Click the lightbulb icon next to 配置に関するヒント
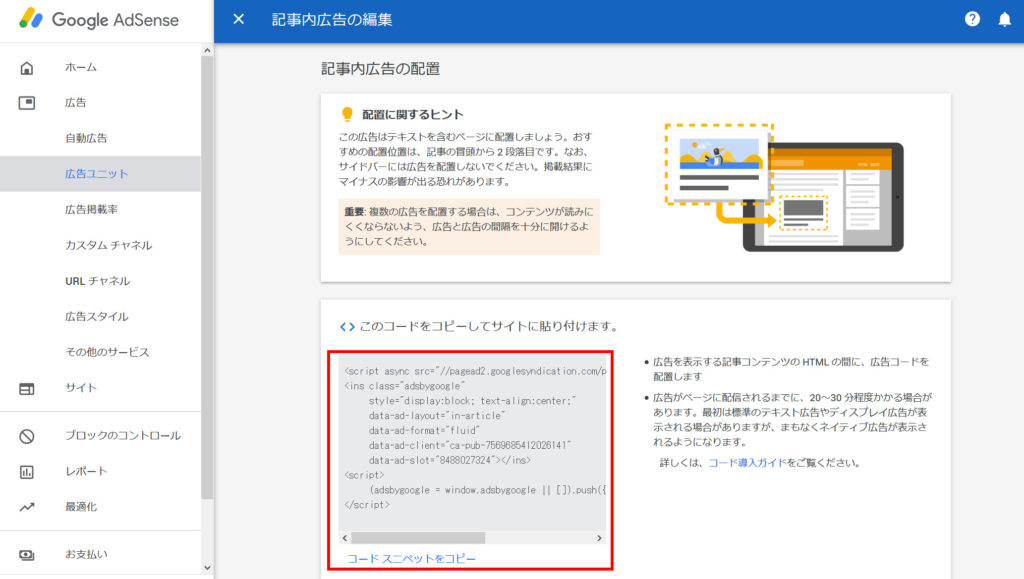The height and width of the screenshot is (579, 1024). [x=347, y=114]
